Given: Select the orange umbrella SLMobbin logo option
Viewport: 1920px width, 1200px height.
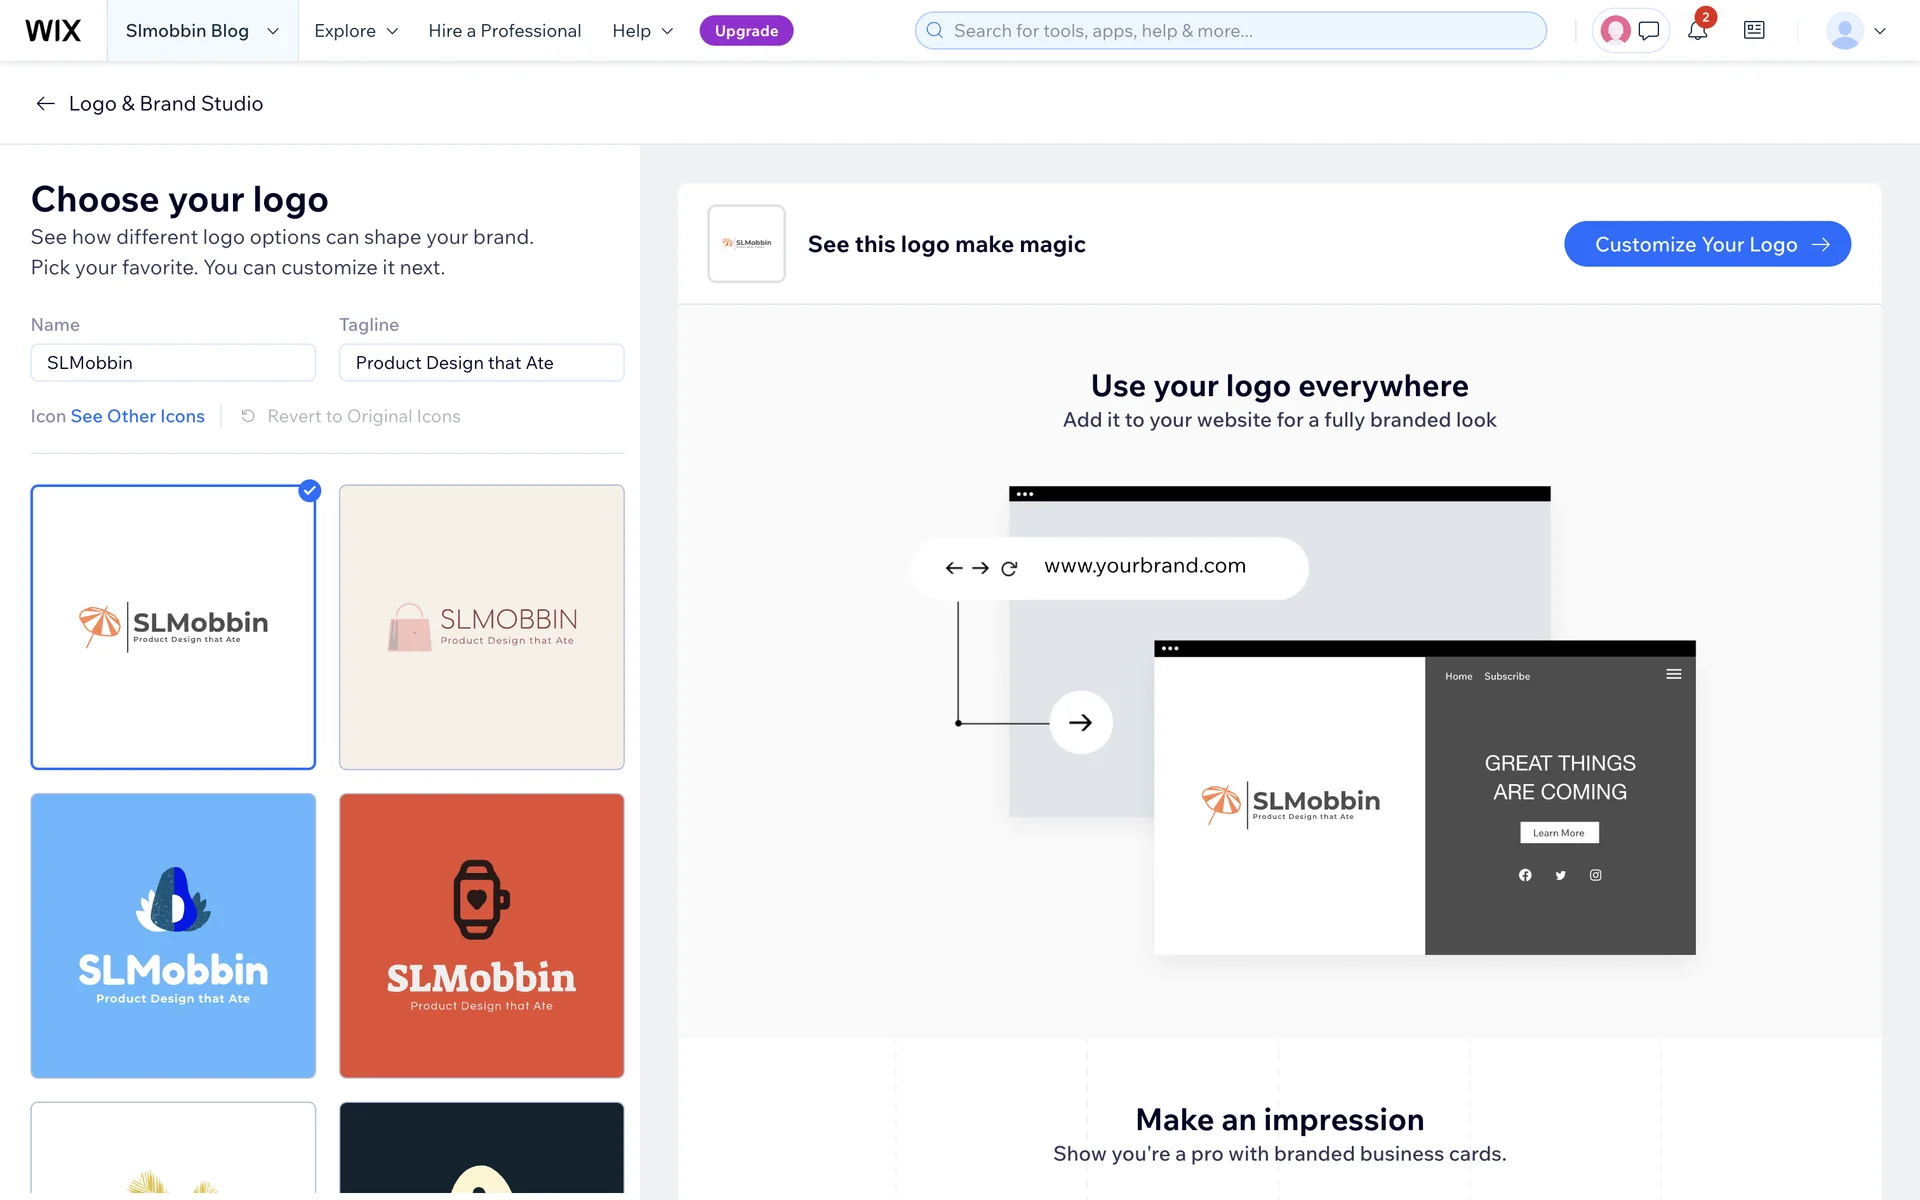Looking at the screenshot, I should [x=173, y=627].
